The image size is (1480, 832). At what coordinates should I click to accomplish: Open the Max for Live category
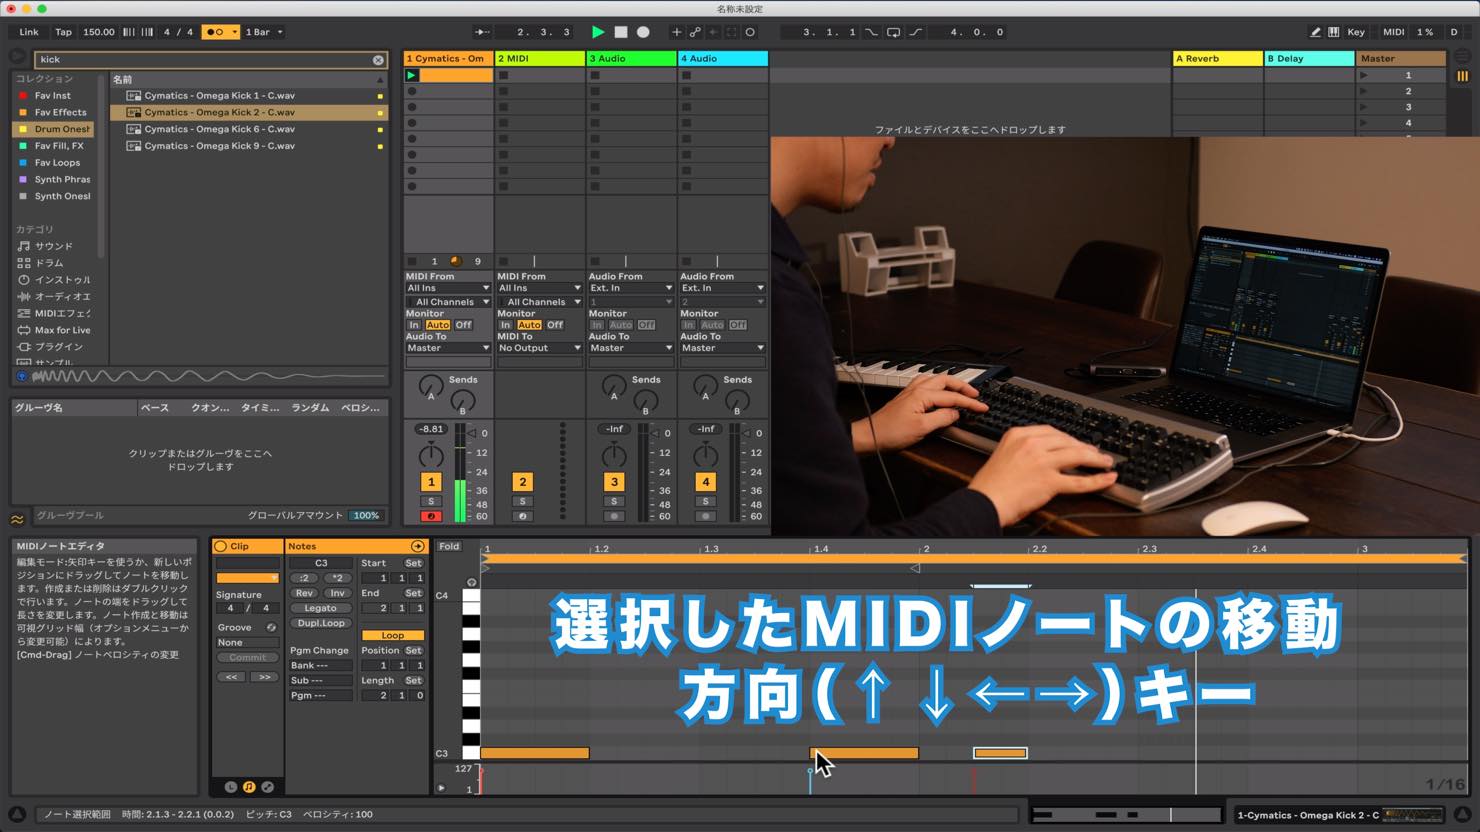point(54,330)
